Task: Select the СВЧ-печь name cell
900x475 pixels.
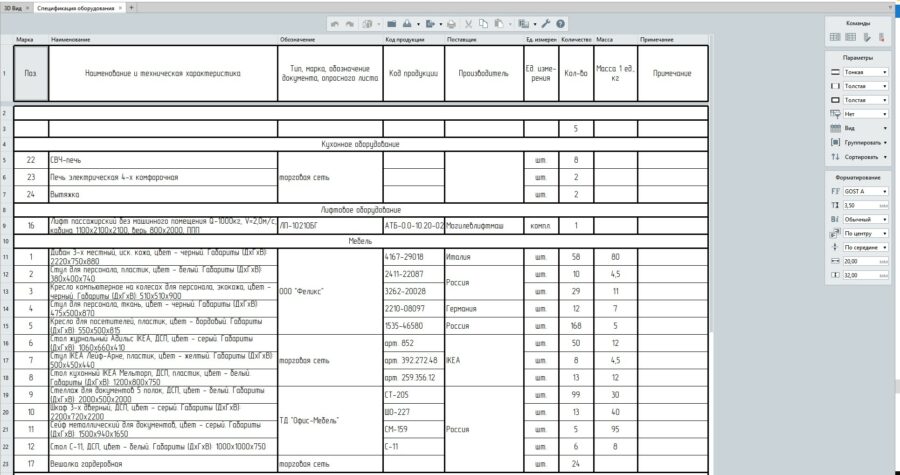Action: [x=163, y=160]
